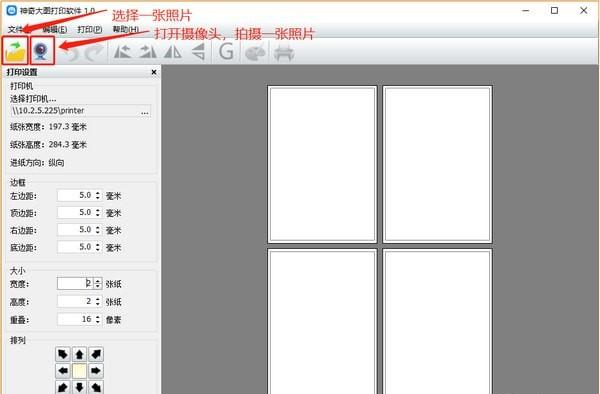
Task: Apply the grayscale G tool
Action: [x=226, y=52]
